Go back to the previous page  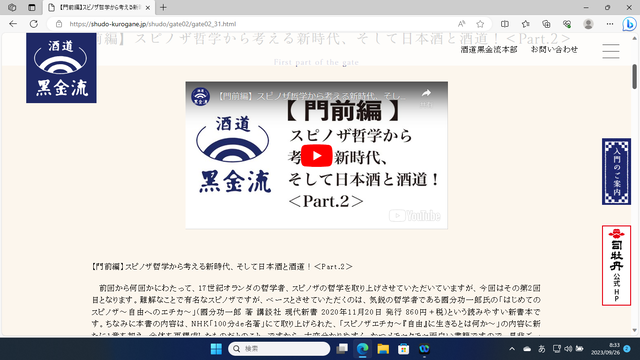(13, 24)
